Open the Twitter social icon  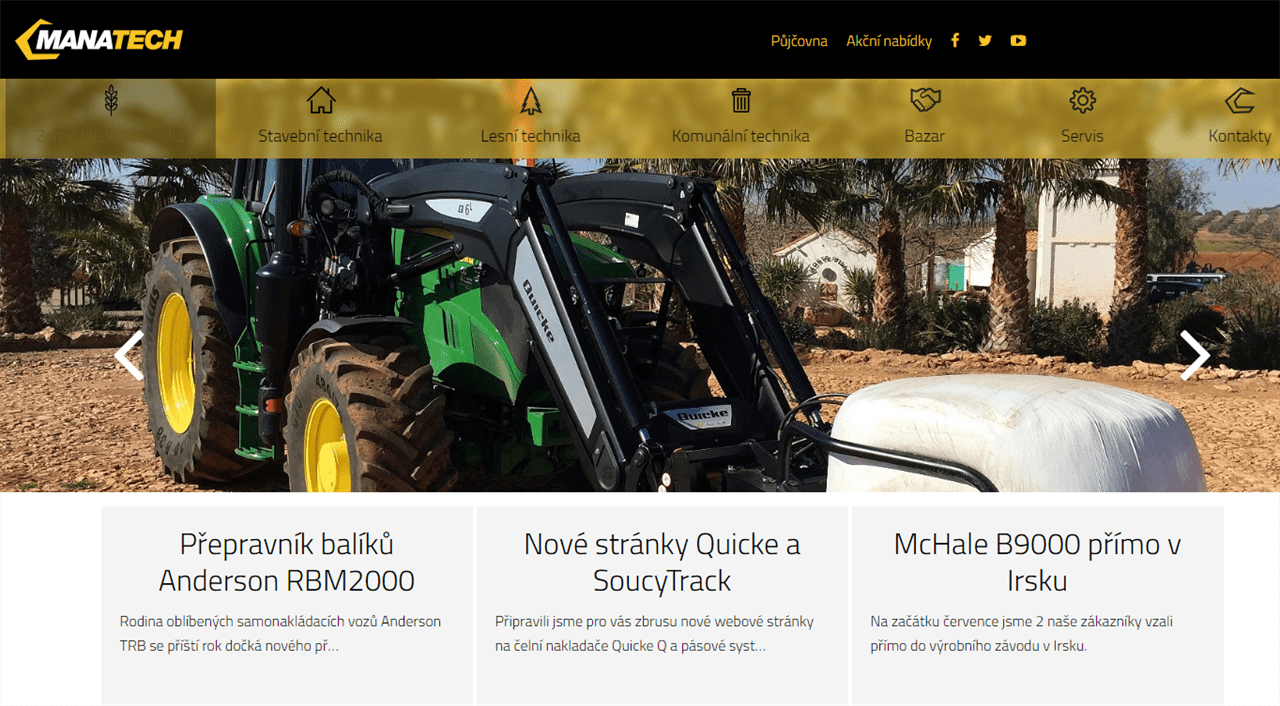(985, 41)
